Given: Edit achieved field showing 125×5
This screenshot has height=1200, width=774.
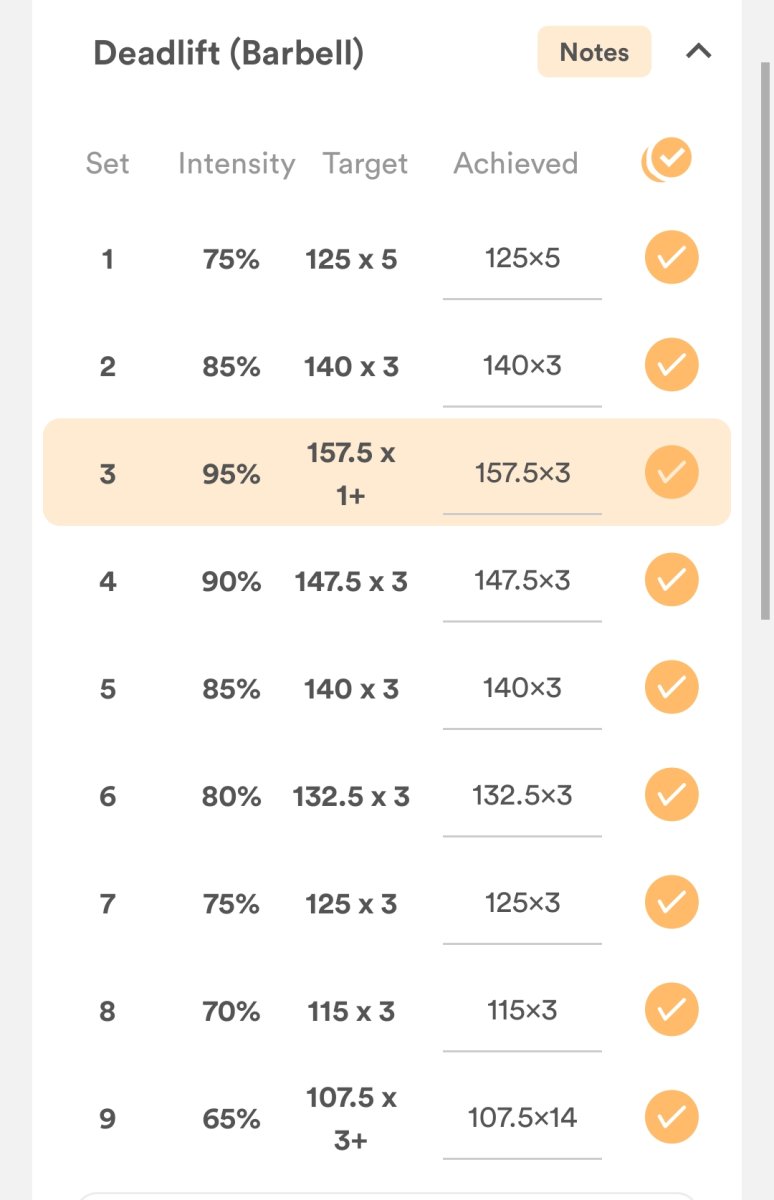Looking at the screenshot, I should (x=522, y=260).
